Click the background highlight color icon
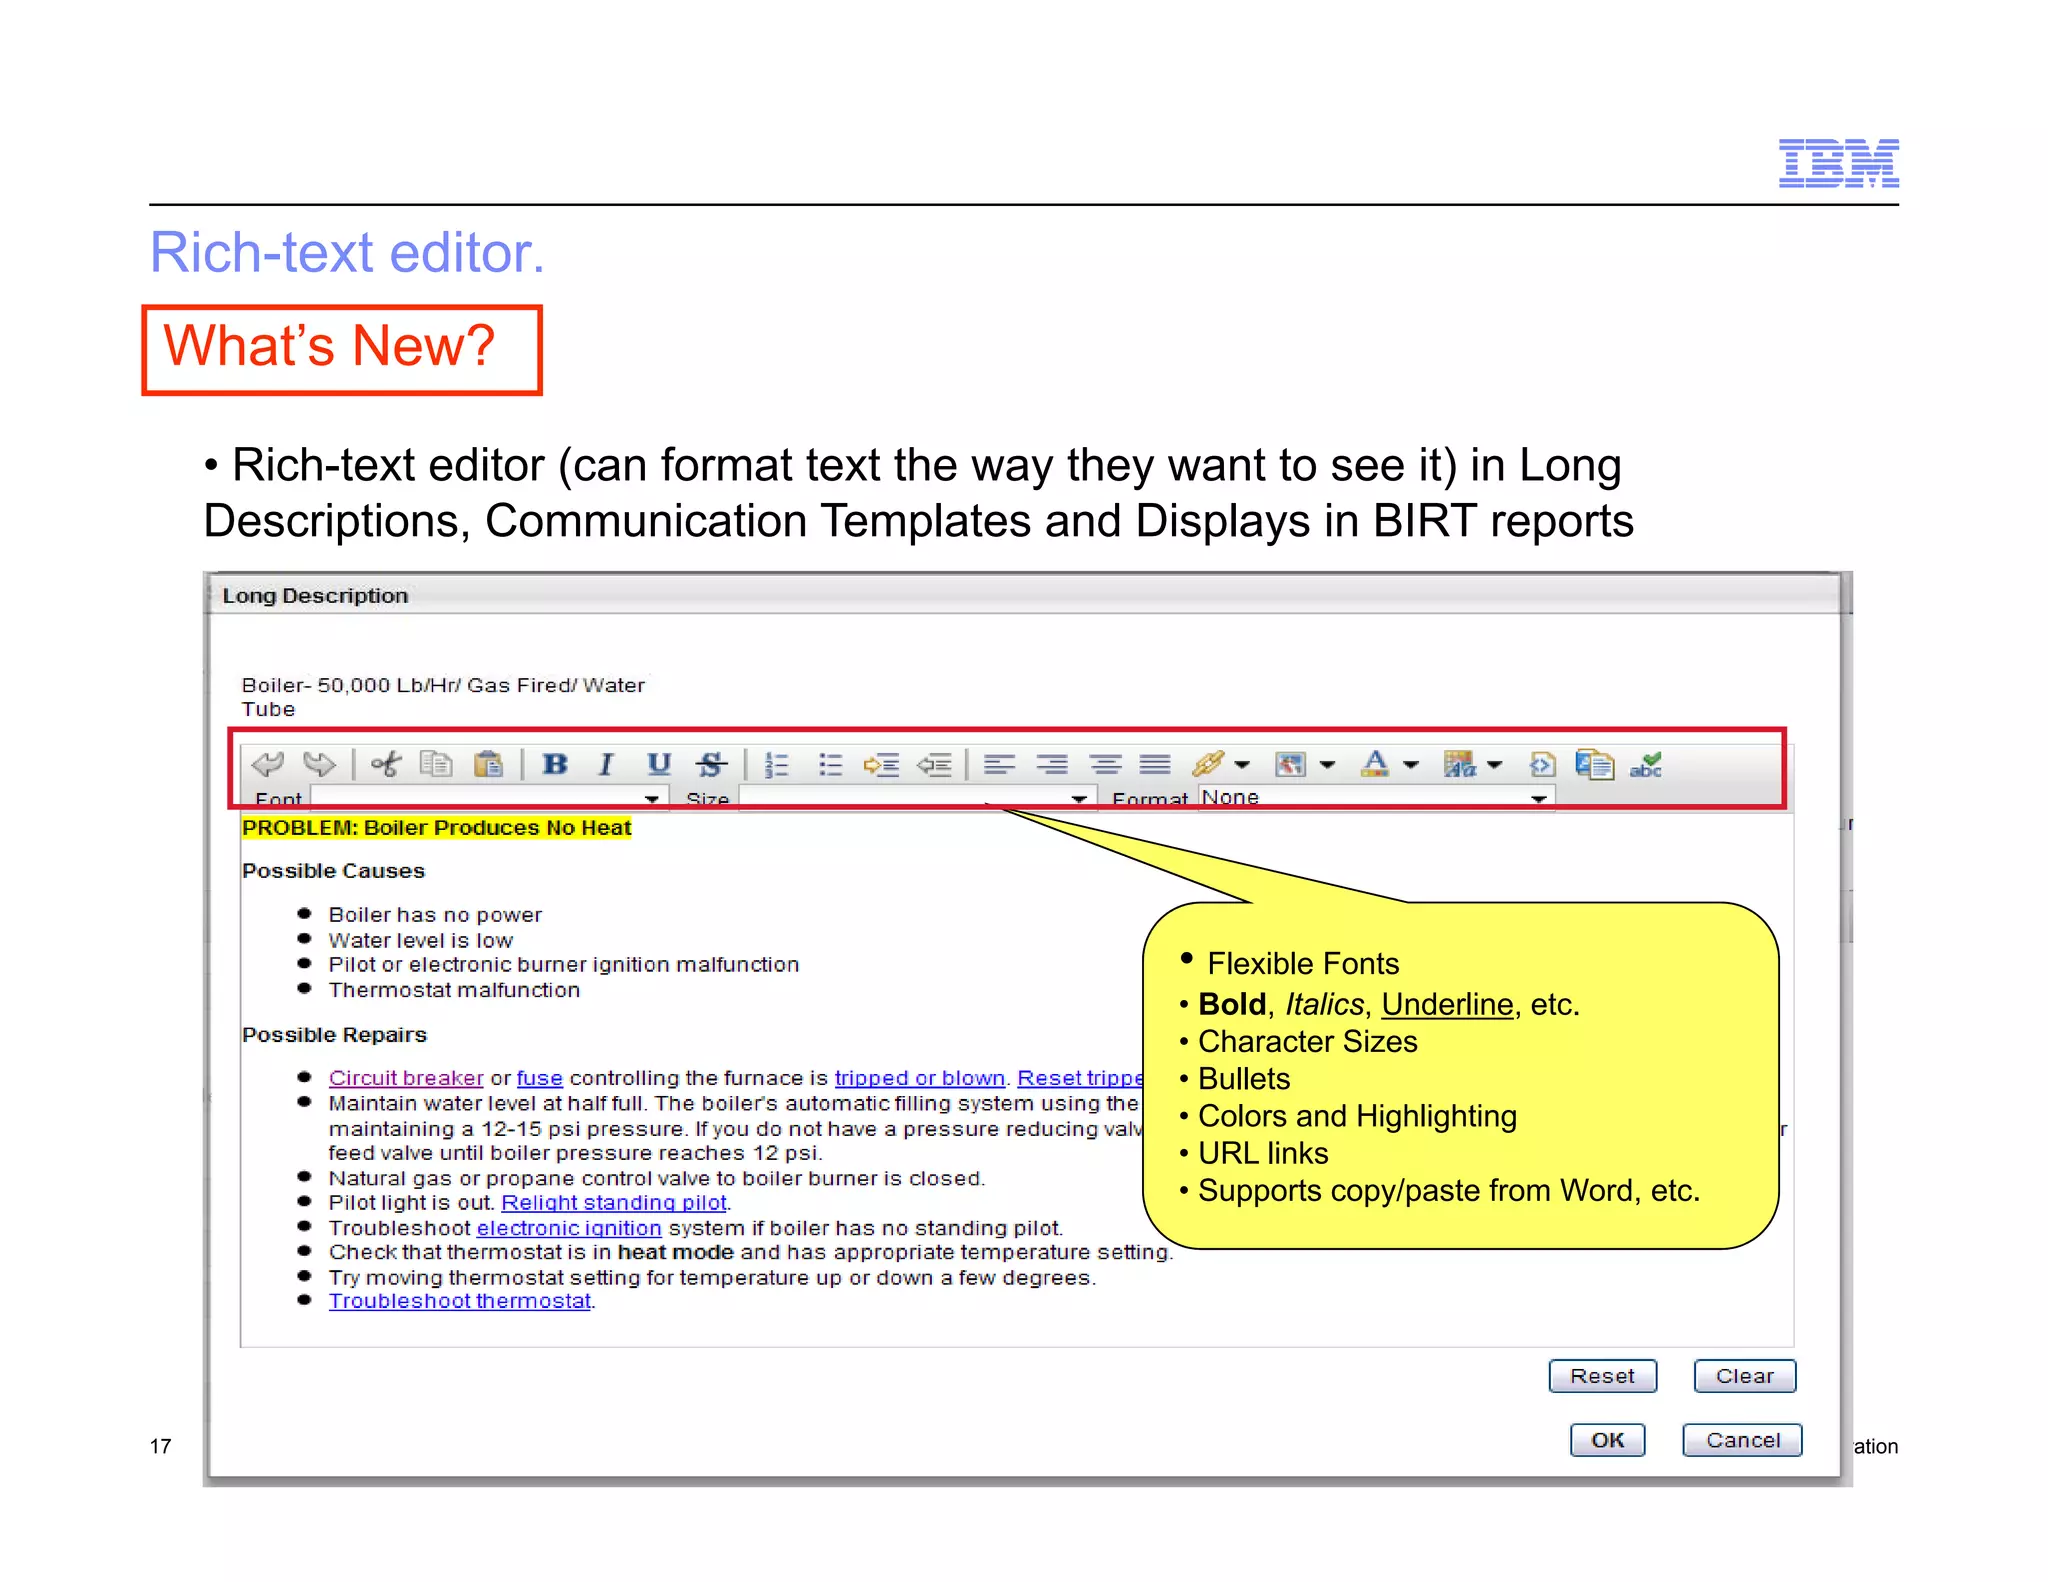2048x1582 pixels. (1459, 765)
